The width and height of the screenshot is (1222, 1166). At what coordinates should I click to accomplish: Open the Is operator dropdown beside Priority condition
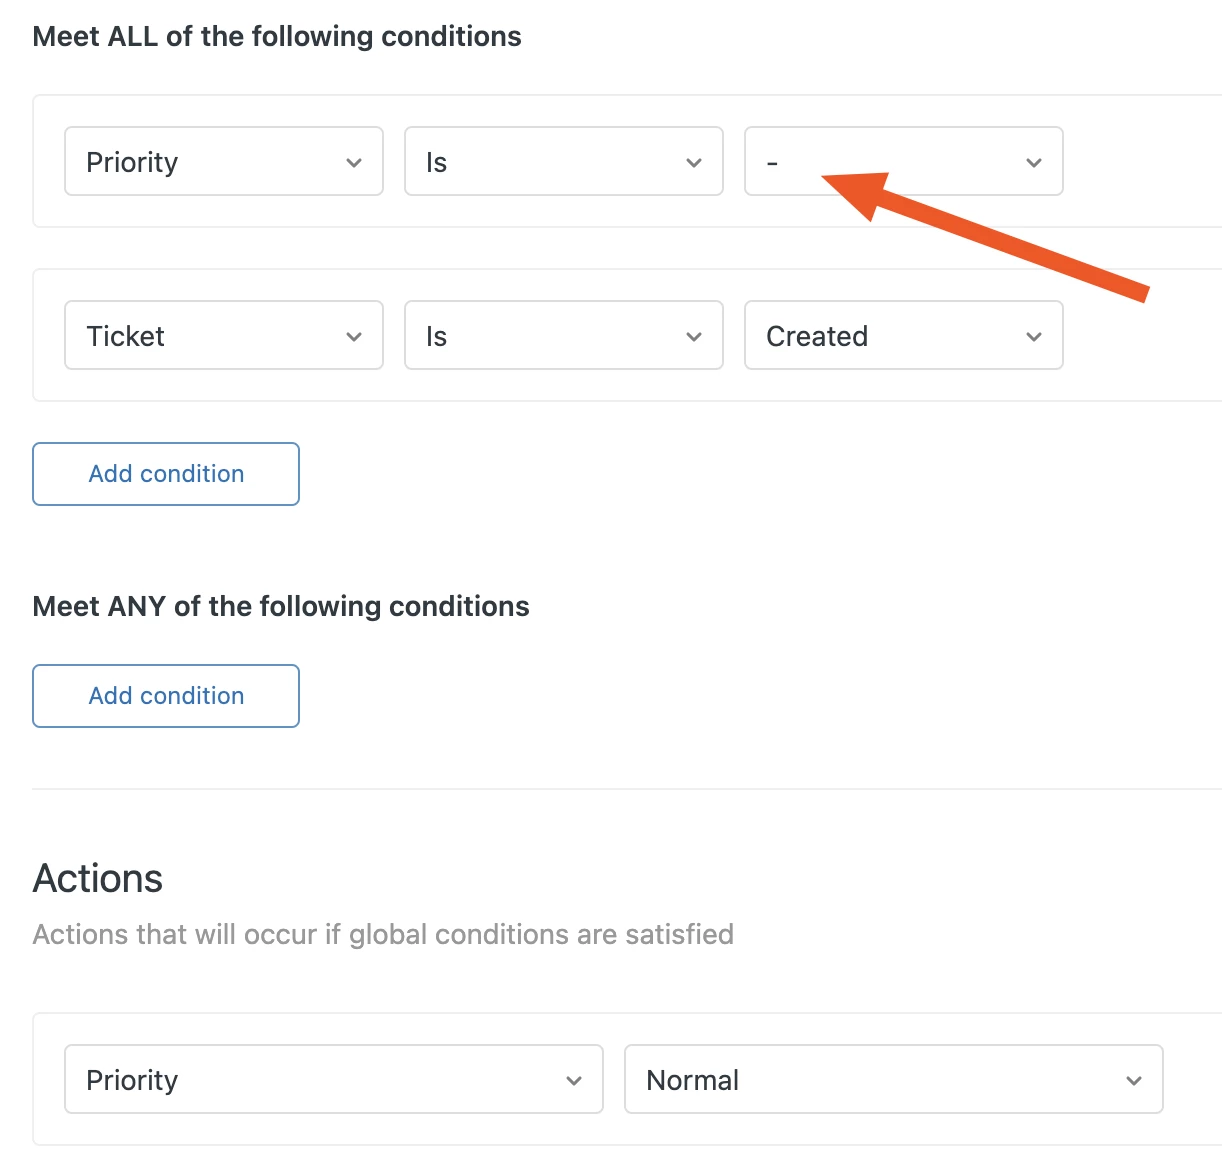(550, 162)
